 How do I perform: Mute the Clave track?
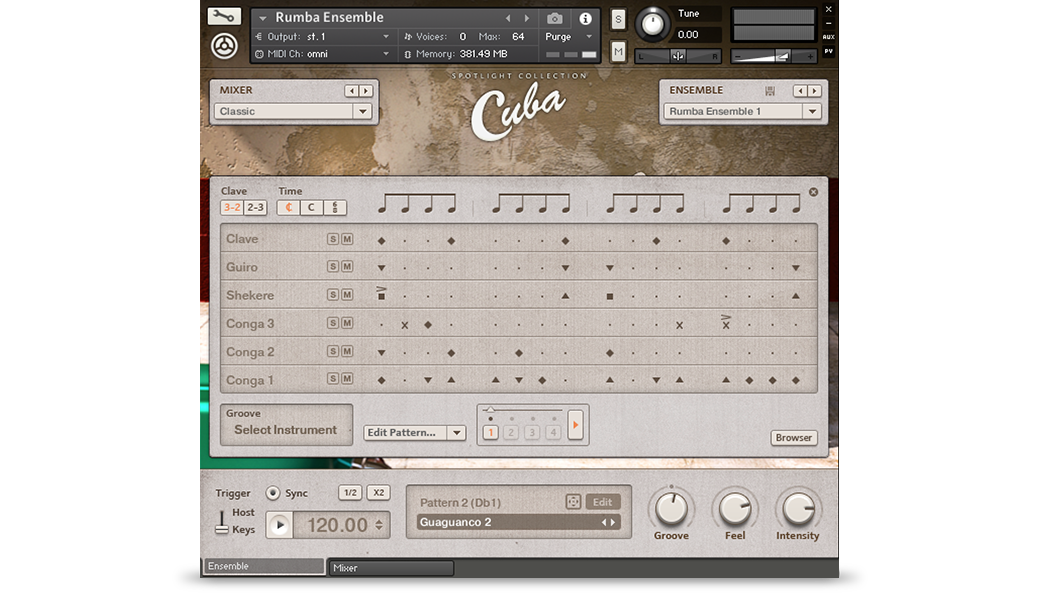[347, 239]
